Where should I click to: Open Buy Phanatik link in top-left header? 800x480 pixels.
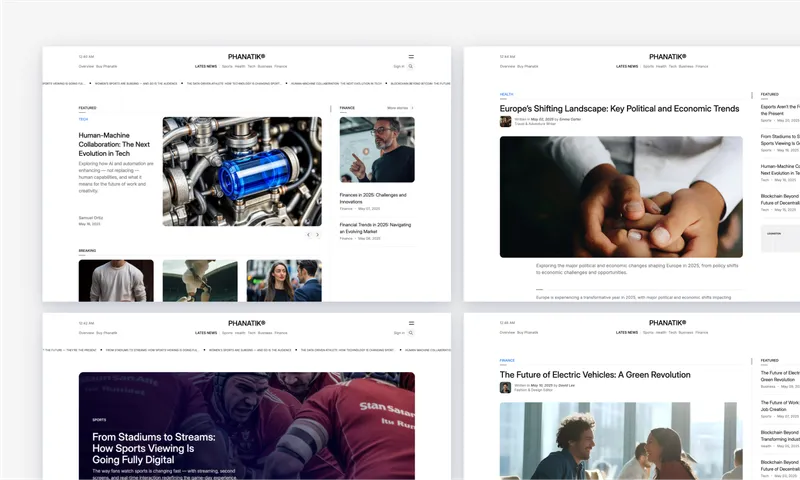107,66
